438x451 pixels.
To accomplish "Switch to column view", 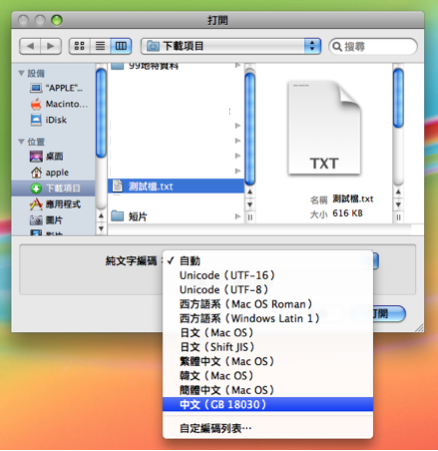I will pyautogui.click(x=121, y=46).
